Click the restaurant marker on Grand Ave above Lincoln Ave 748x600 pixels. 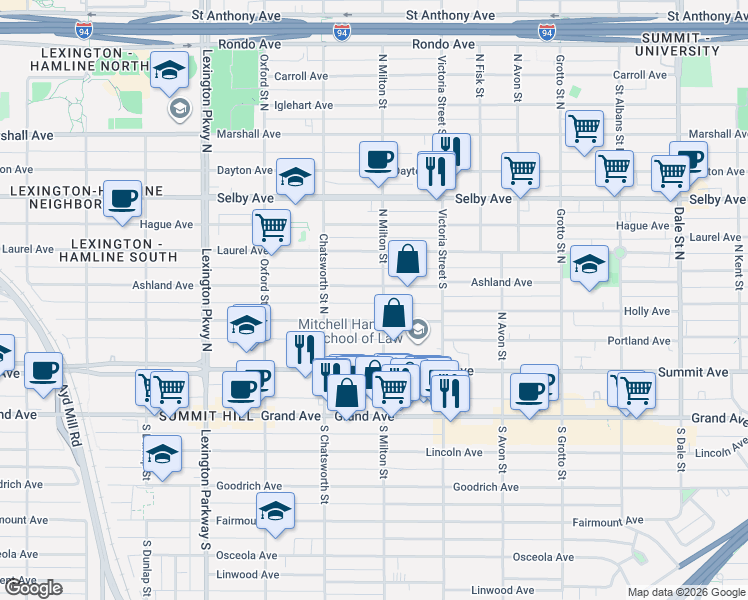(450, 396)
